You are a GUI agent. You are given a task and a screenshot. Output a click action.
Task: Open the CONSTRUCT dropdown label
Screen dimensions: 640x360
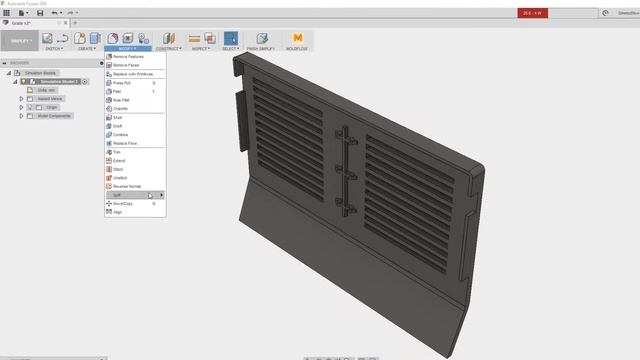[x=169, y=49]
